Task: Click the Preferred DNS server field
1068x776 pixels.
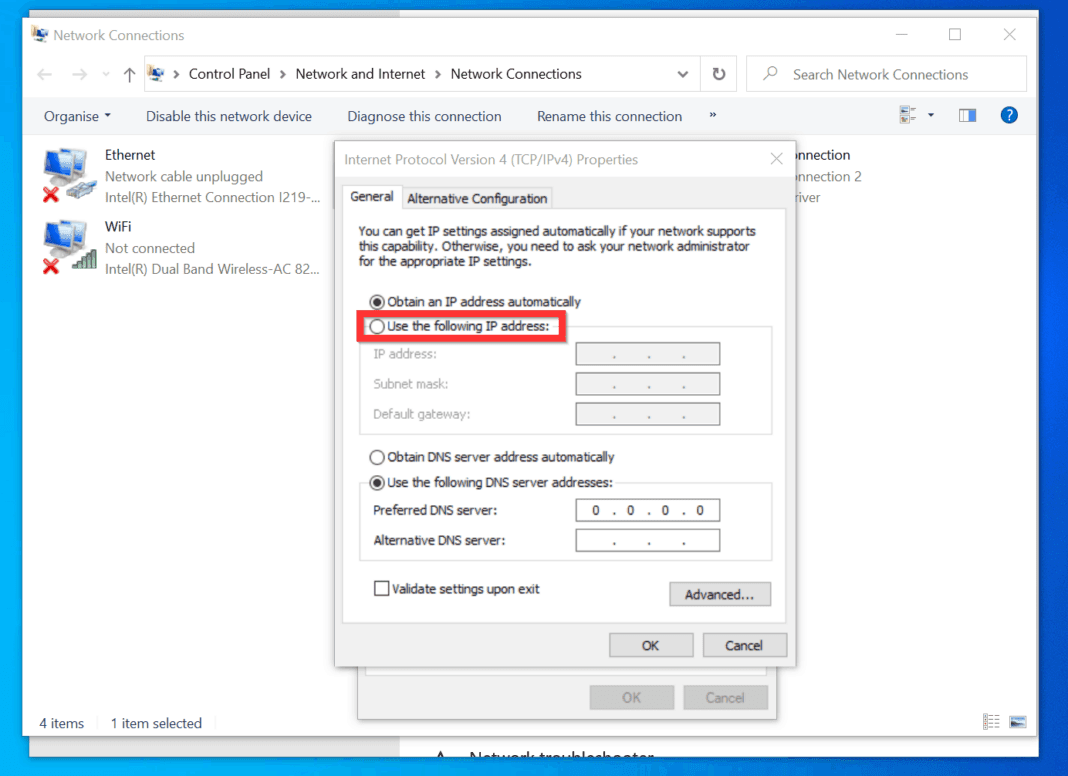Action: coord(647,510)
